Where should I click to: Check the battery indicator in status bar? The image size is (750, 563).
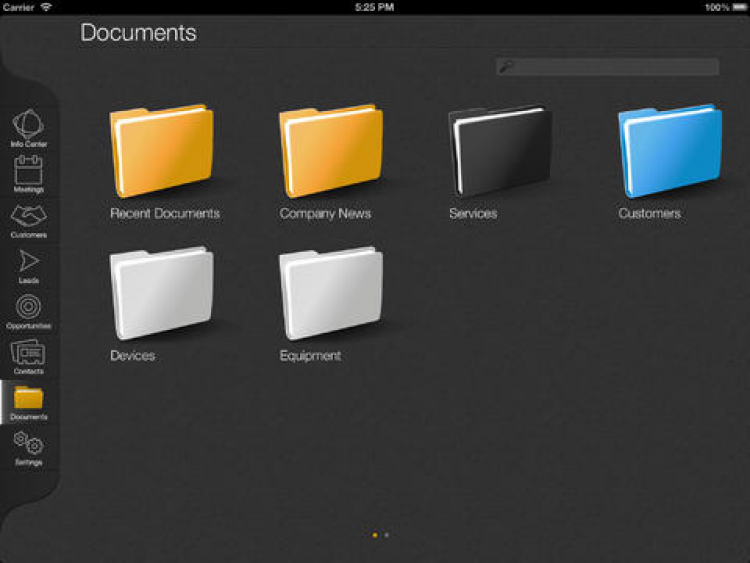pos(739,7)
